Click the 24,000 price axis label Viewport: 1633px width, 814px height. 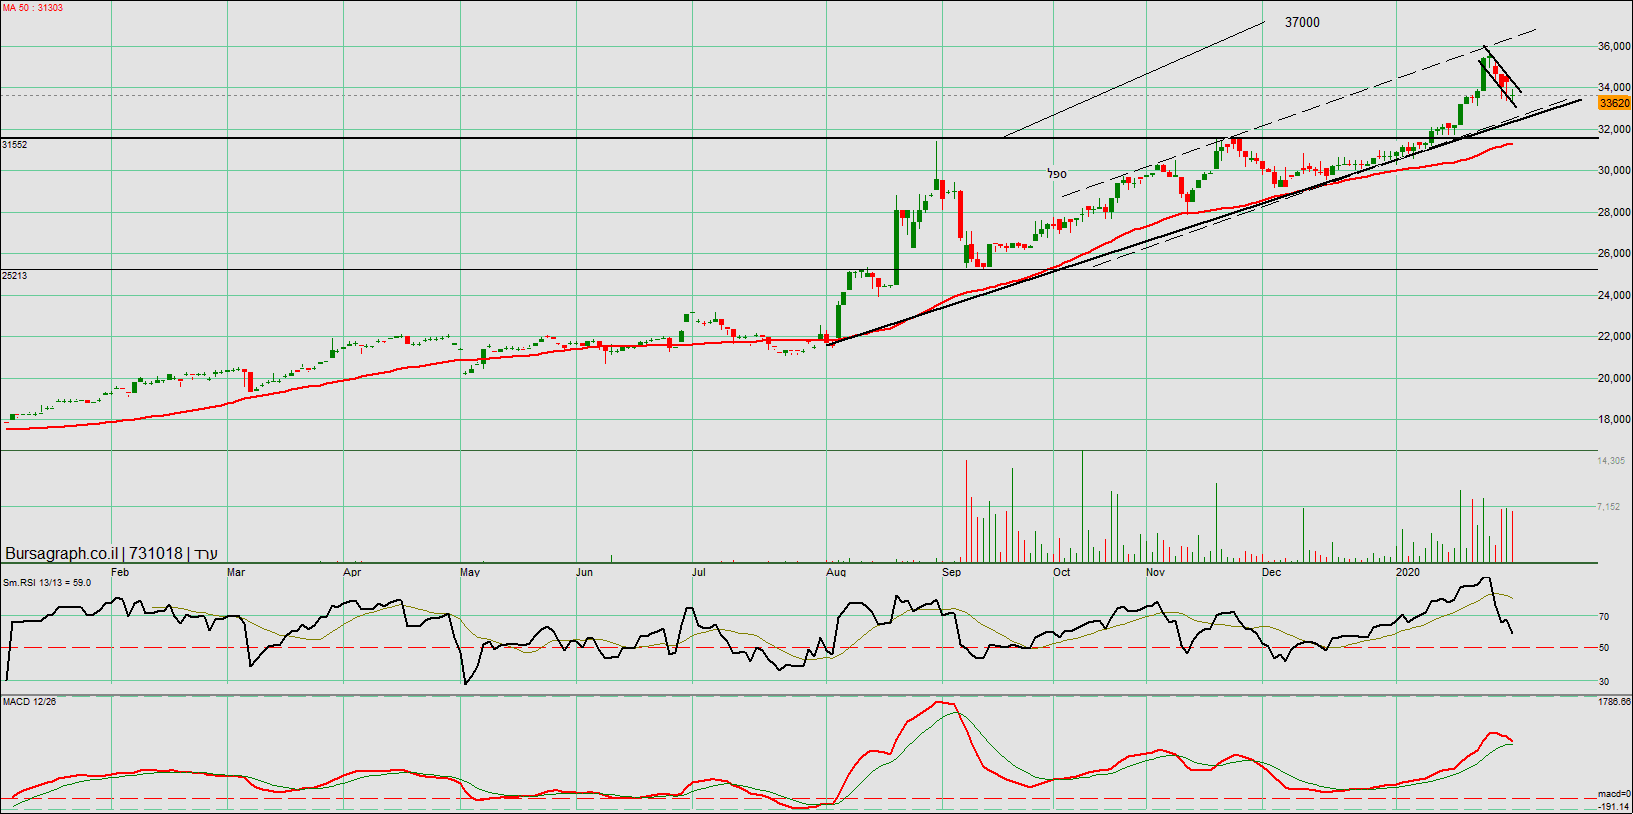coord(1614,295)
